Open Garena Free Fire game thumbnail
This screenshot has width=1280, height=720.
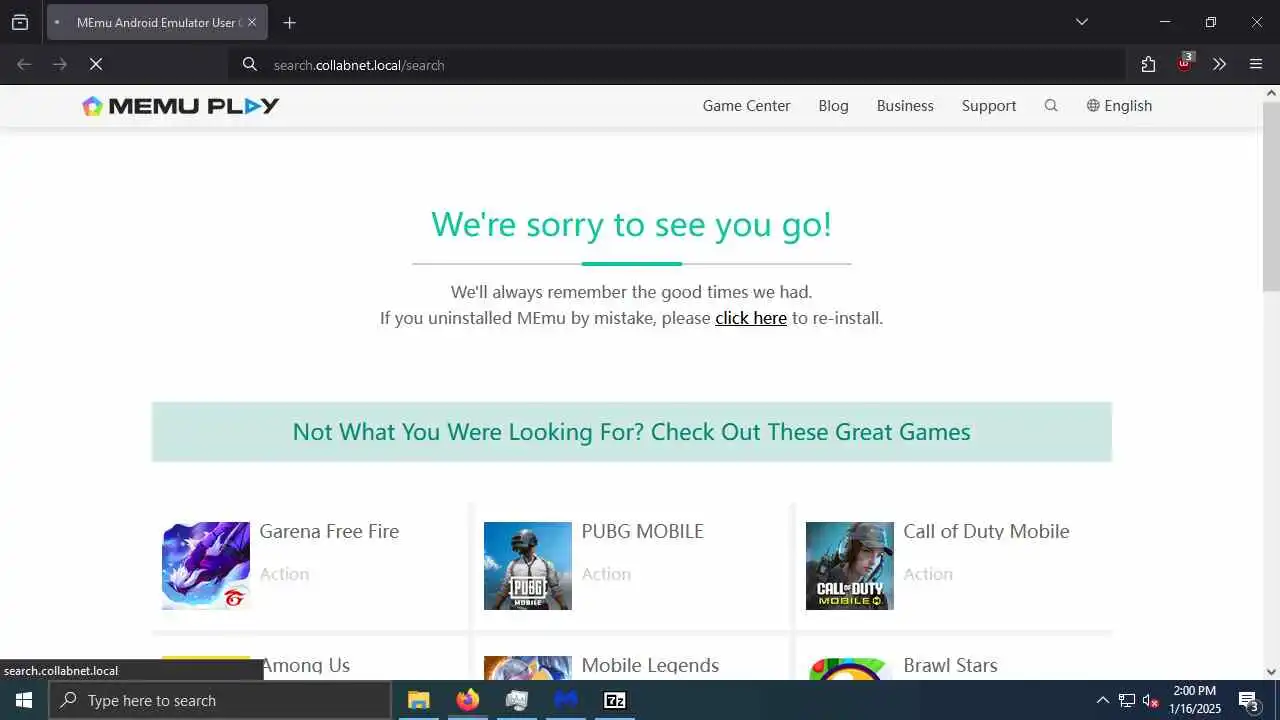pos(206,566)
